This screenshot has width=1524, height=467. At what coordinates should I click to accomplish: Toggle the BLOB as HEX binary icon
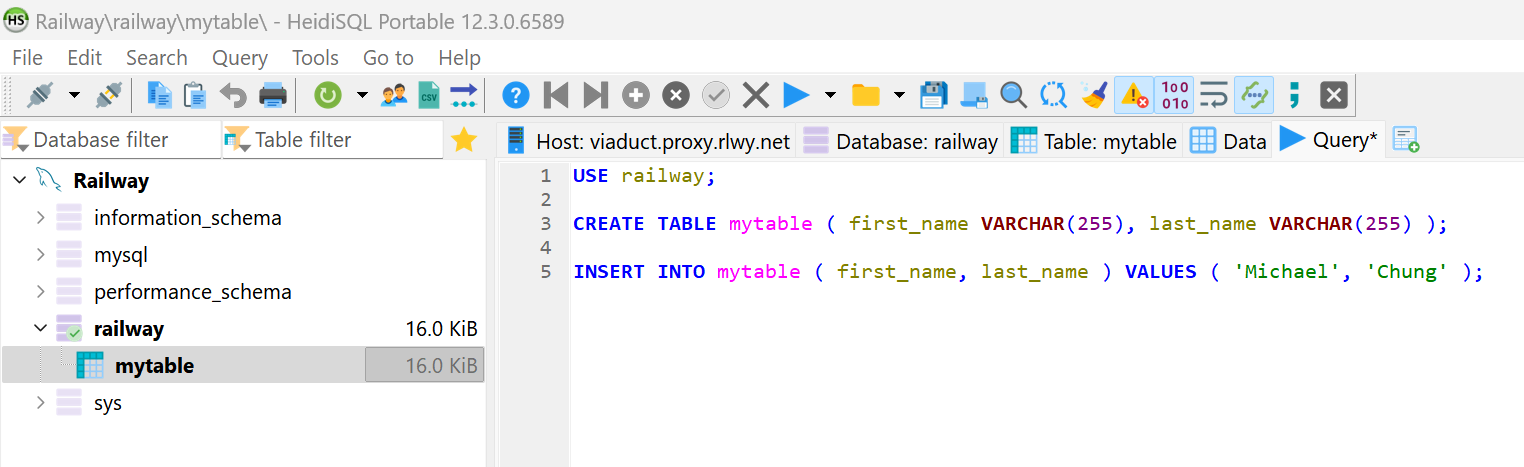click(1175, 95)
